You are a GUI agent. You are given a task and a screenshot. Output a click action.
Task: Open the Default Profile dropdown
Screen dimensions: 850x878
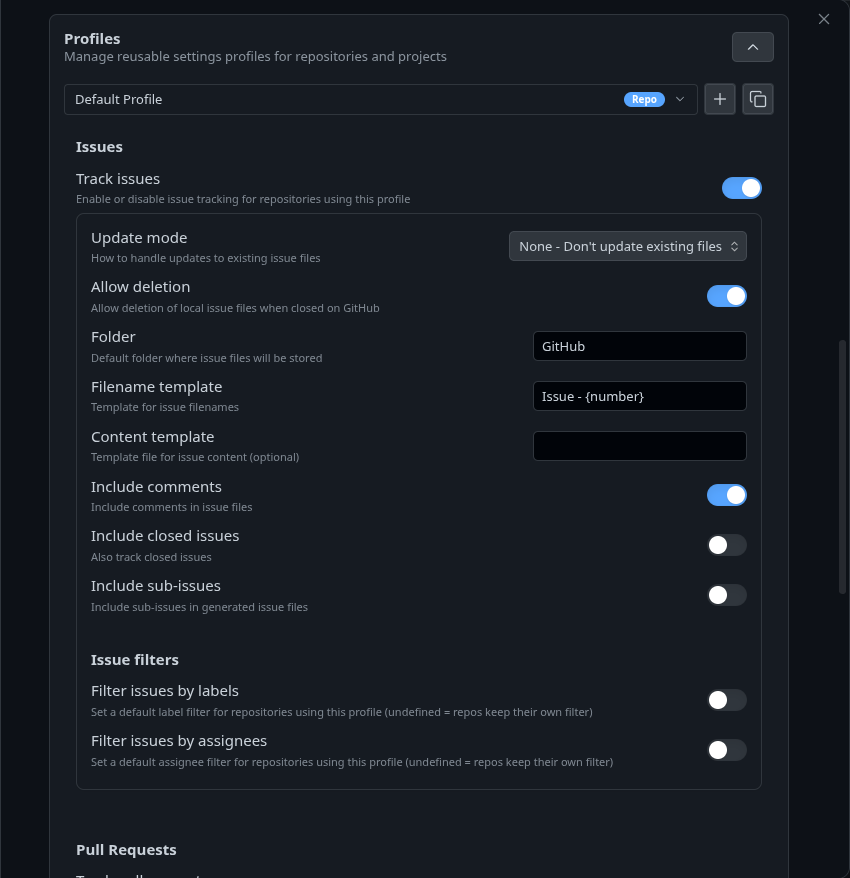click(x=381, y=100)
